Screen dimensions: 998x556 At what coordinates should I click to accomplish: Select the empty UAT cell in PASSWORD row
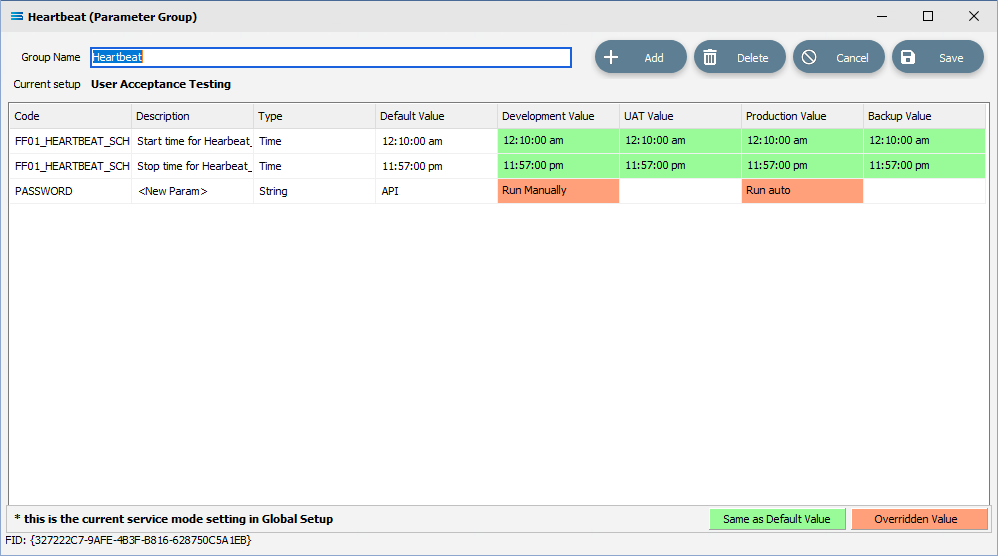tap(680, 191)
